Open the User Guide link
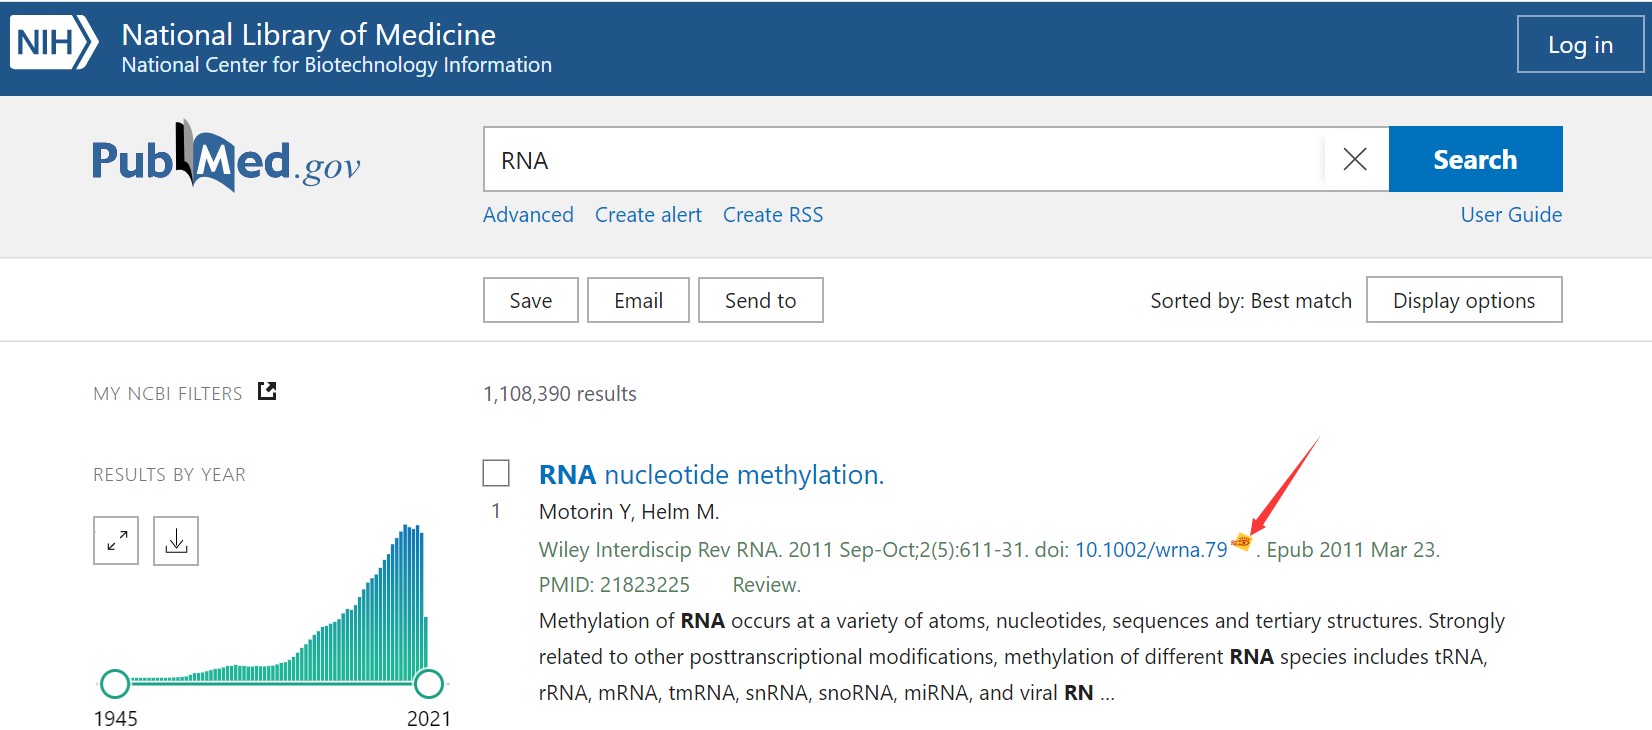Viewport: 1652px width, 730px height. point(1511,215)
